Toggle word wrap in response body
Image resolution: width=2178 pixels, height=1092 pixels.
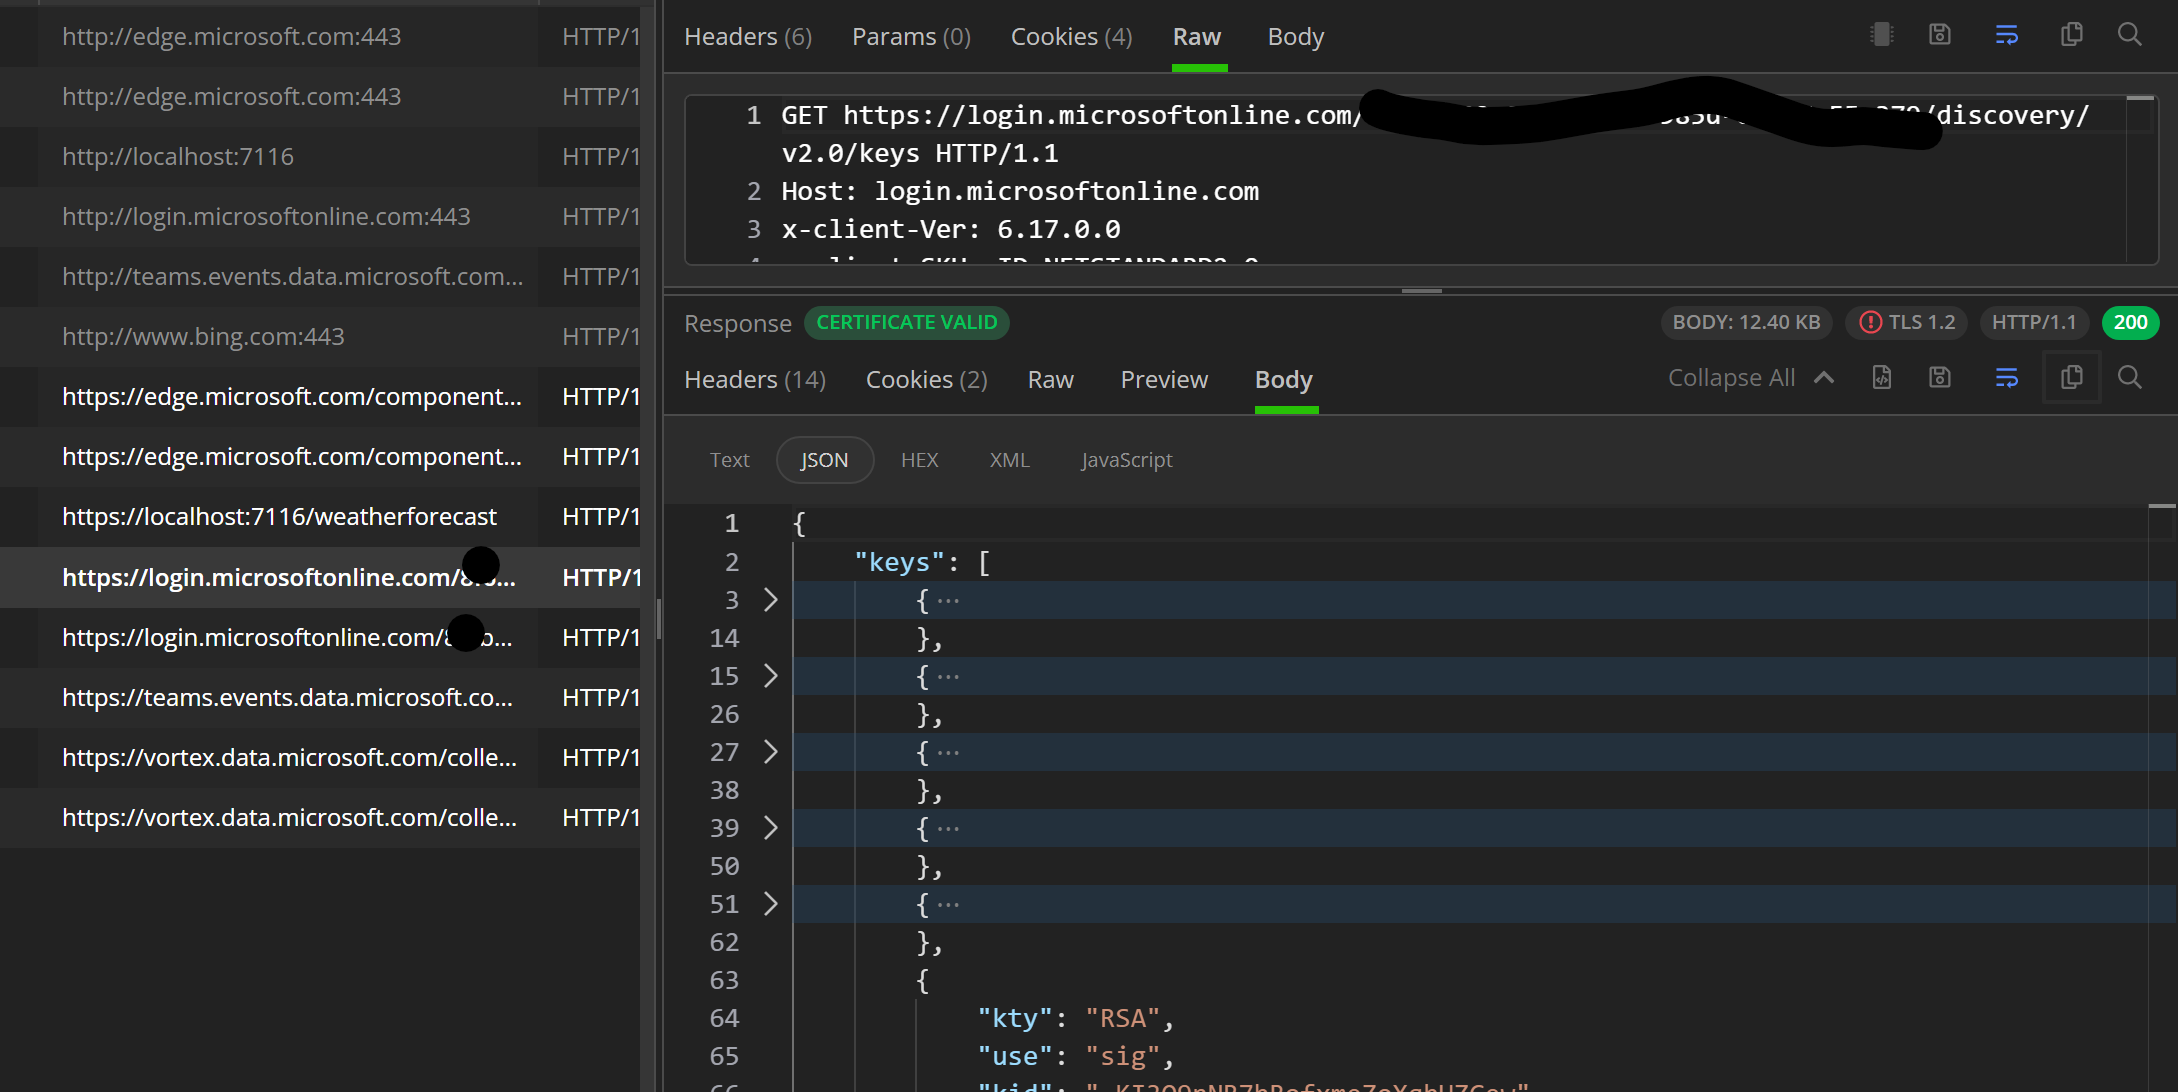pyautogui.click(x=2006, y=378)
